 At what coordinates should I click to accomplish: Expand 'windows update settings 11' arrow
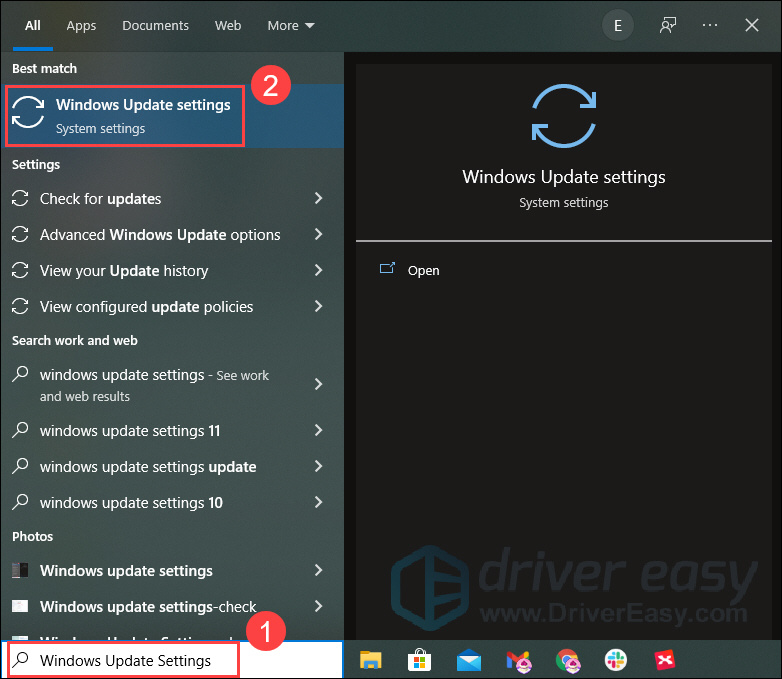tap(318, 430)
